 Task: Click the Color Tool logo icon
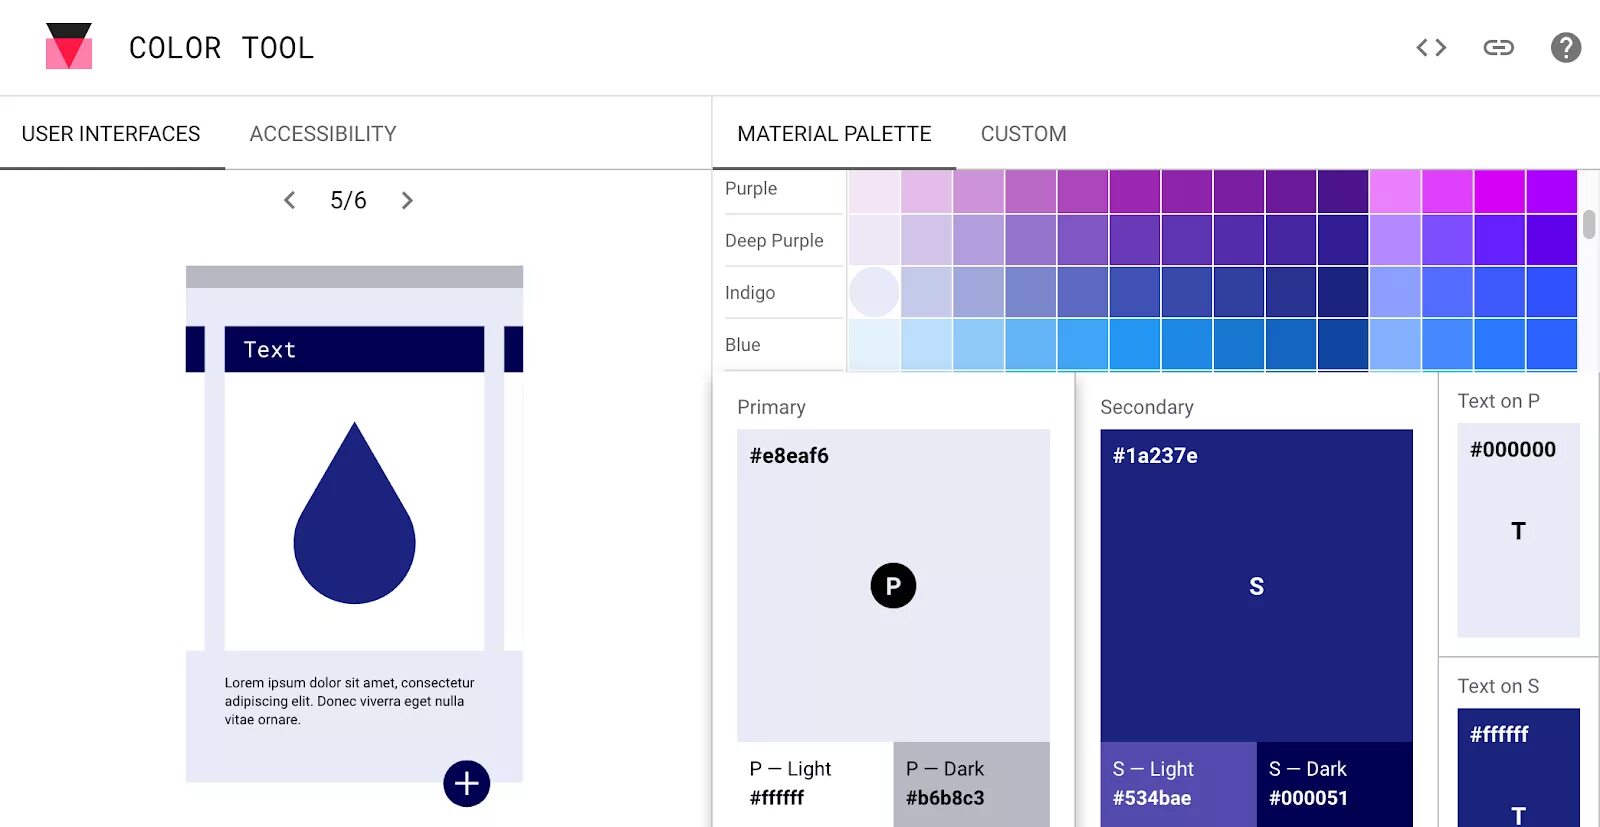pyautogui.click(x=69, y=46)
